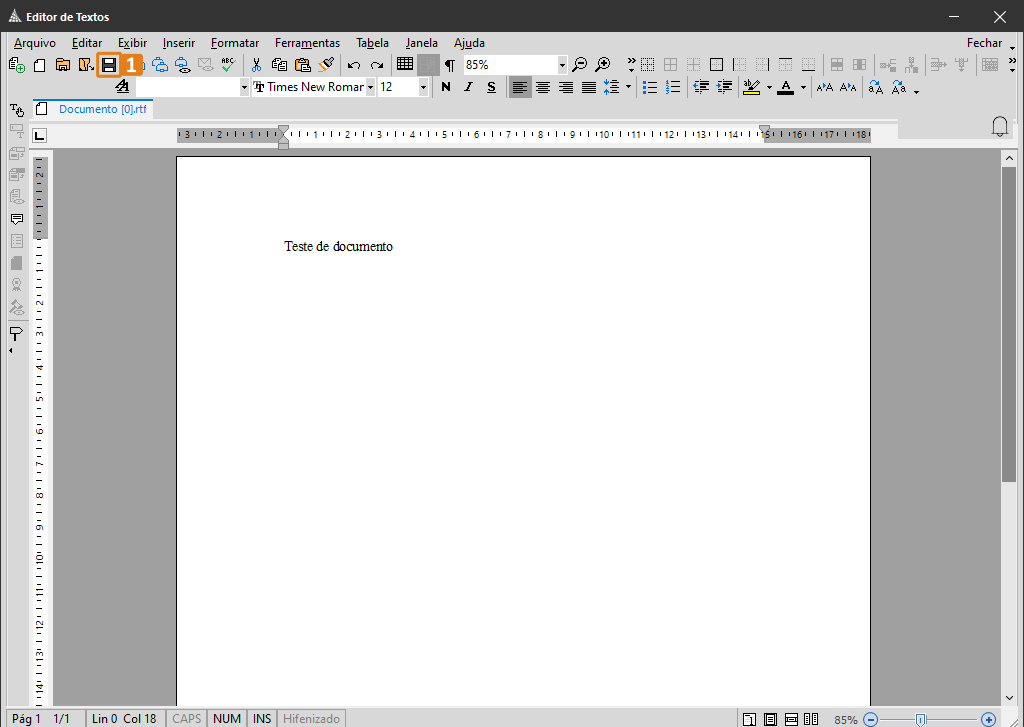Click the new document with plus icon
The width and height of the screenshot is (1024, 727).
[x=17, y=65]
